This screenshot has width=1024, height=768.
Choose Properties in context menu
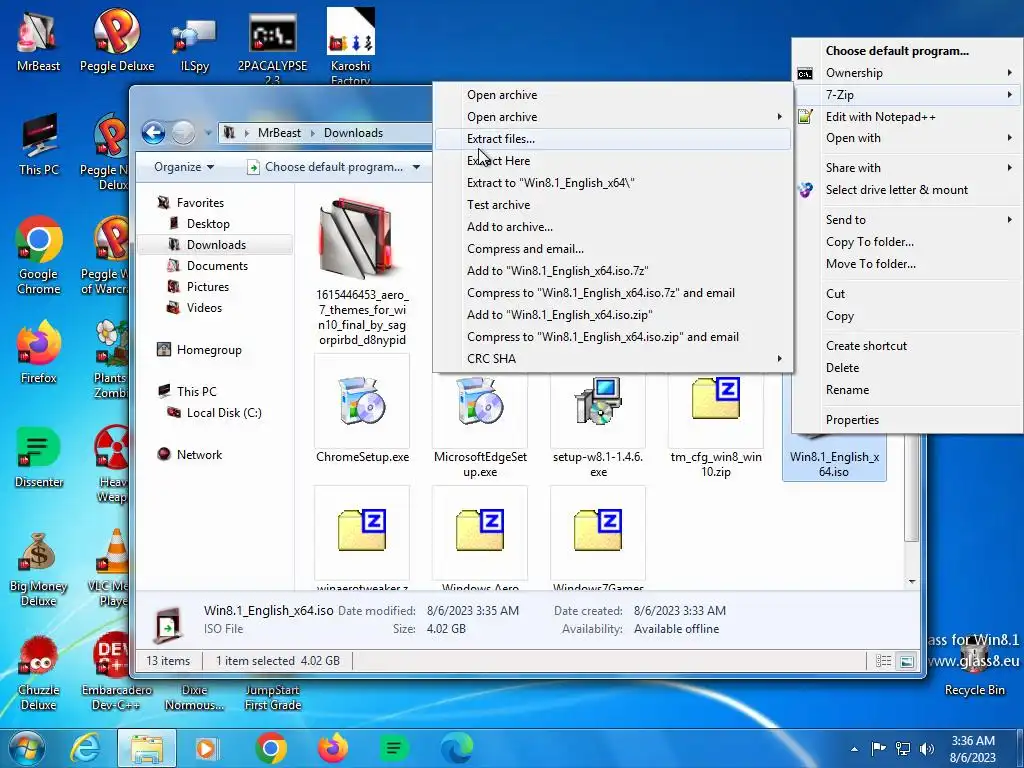click(907, 420)
